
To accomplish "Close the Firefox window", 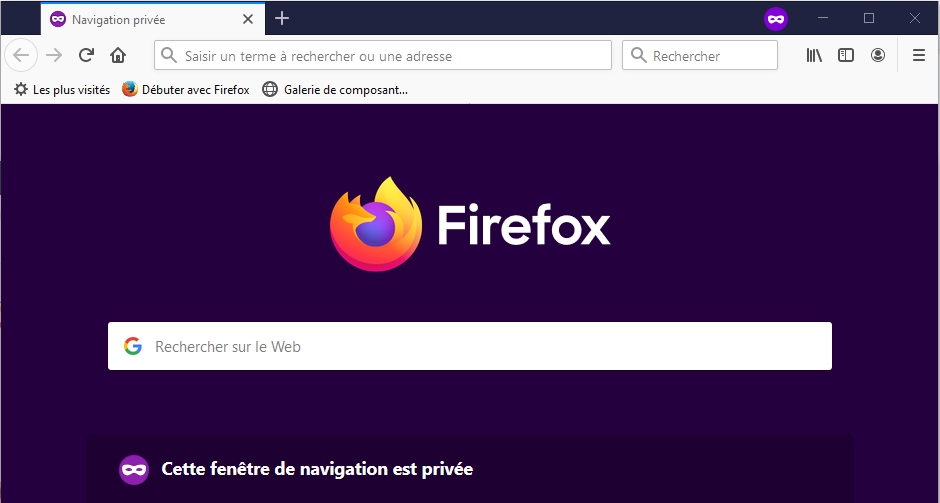I will 915,19.
